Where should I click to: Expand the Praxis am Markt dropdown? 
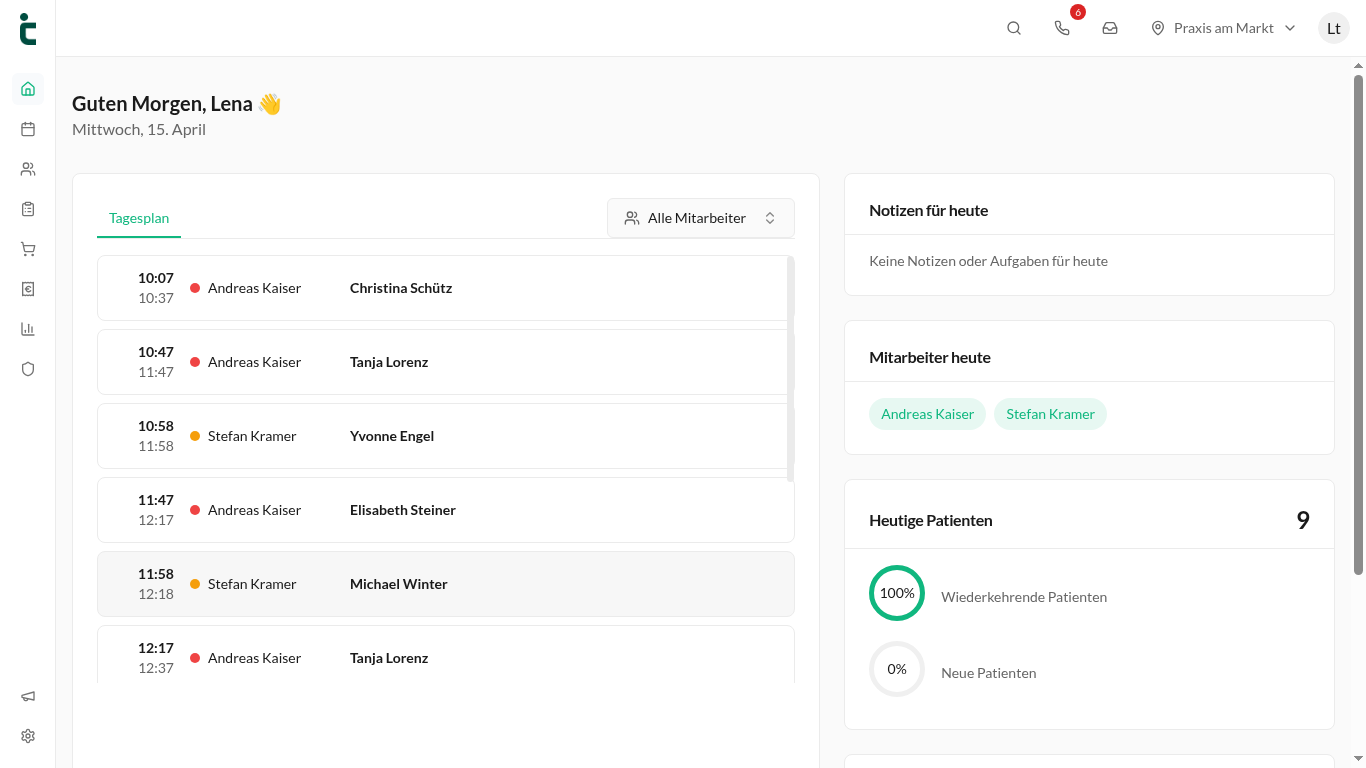[1223, 28]
